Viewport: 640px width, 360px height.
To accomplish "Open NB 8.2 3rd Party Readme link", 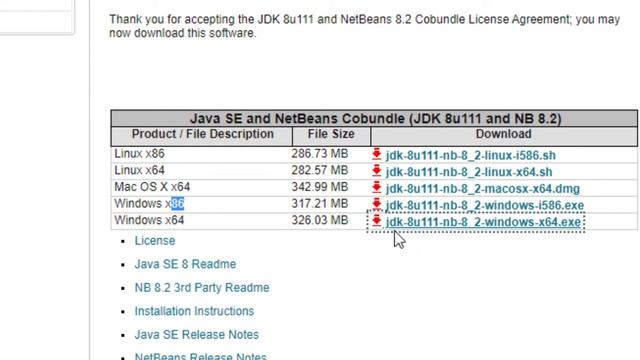I will click(202, 288).
